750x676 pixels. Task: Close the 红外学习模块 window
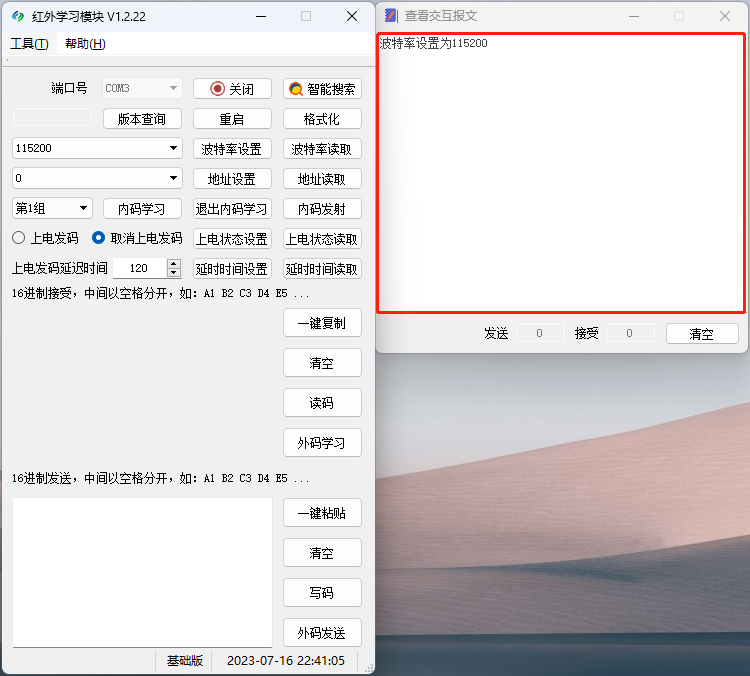352,16
